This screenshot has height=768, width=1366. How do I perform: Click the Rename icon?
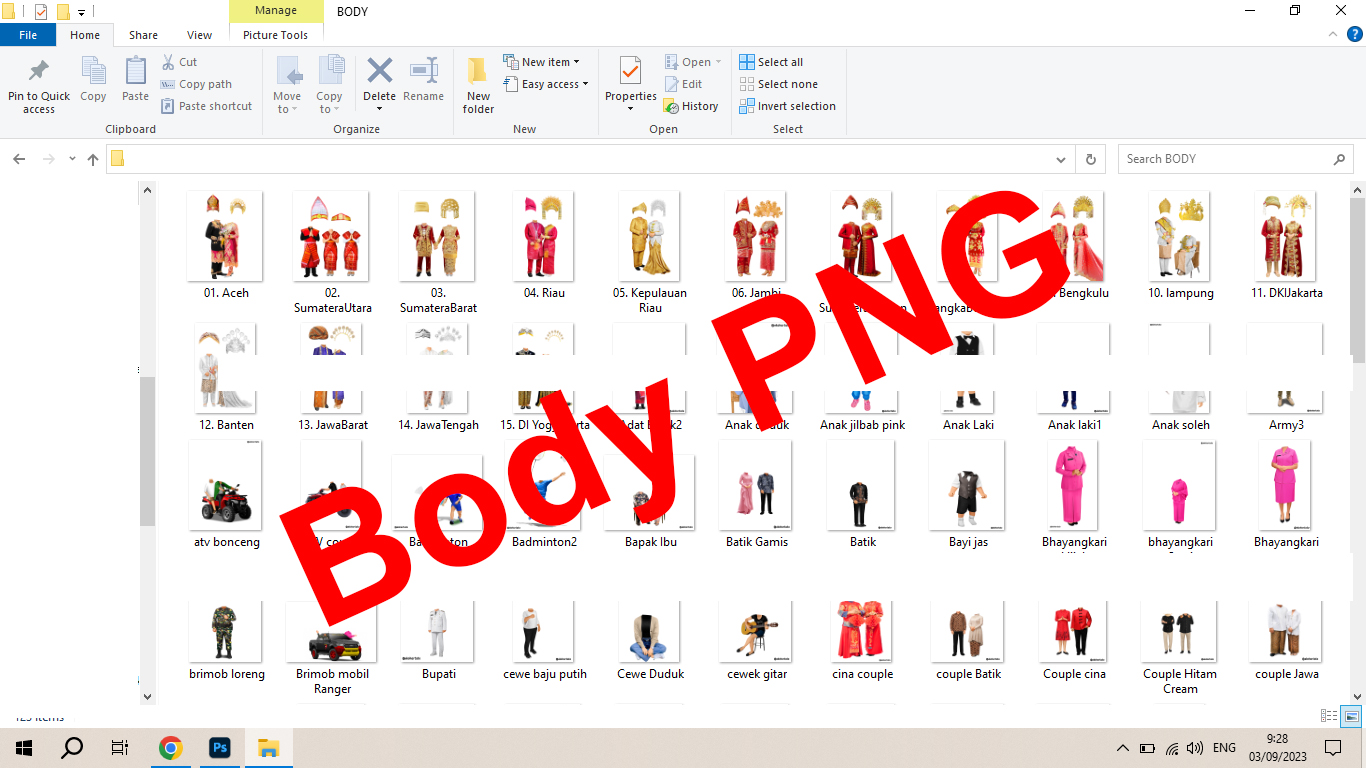pyautogui.click(x=423, y=72)
